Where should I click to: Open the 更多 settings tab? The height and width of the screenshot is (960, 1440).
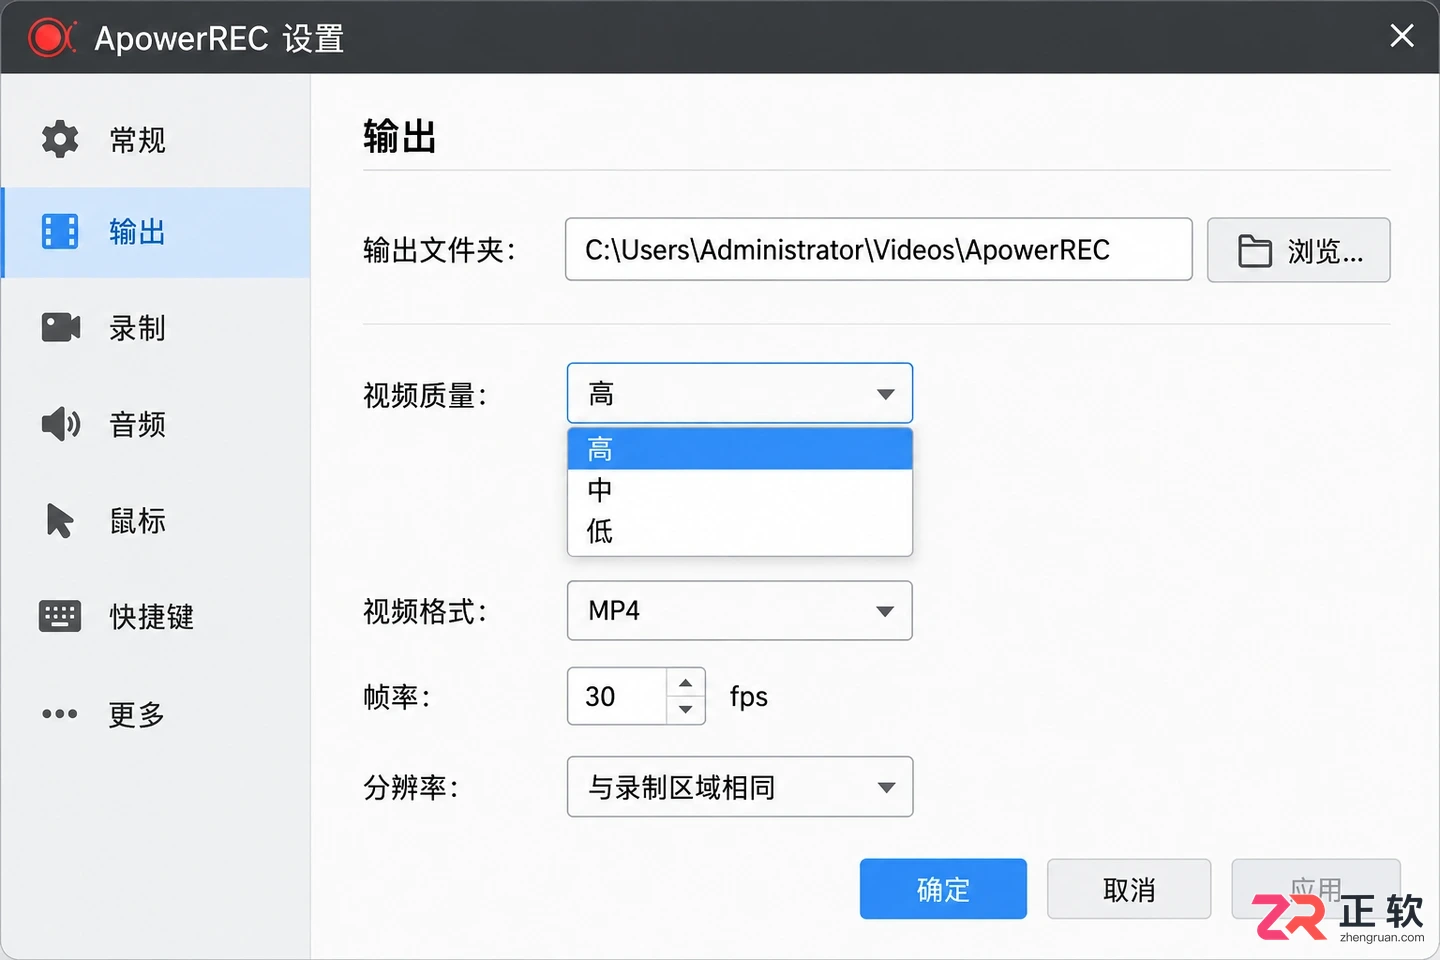[155, 713]
